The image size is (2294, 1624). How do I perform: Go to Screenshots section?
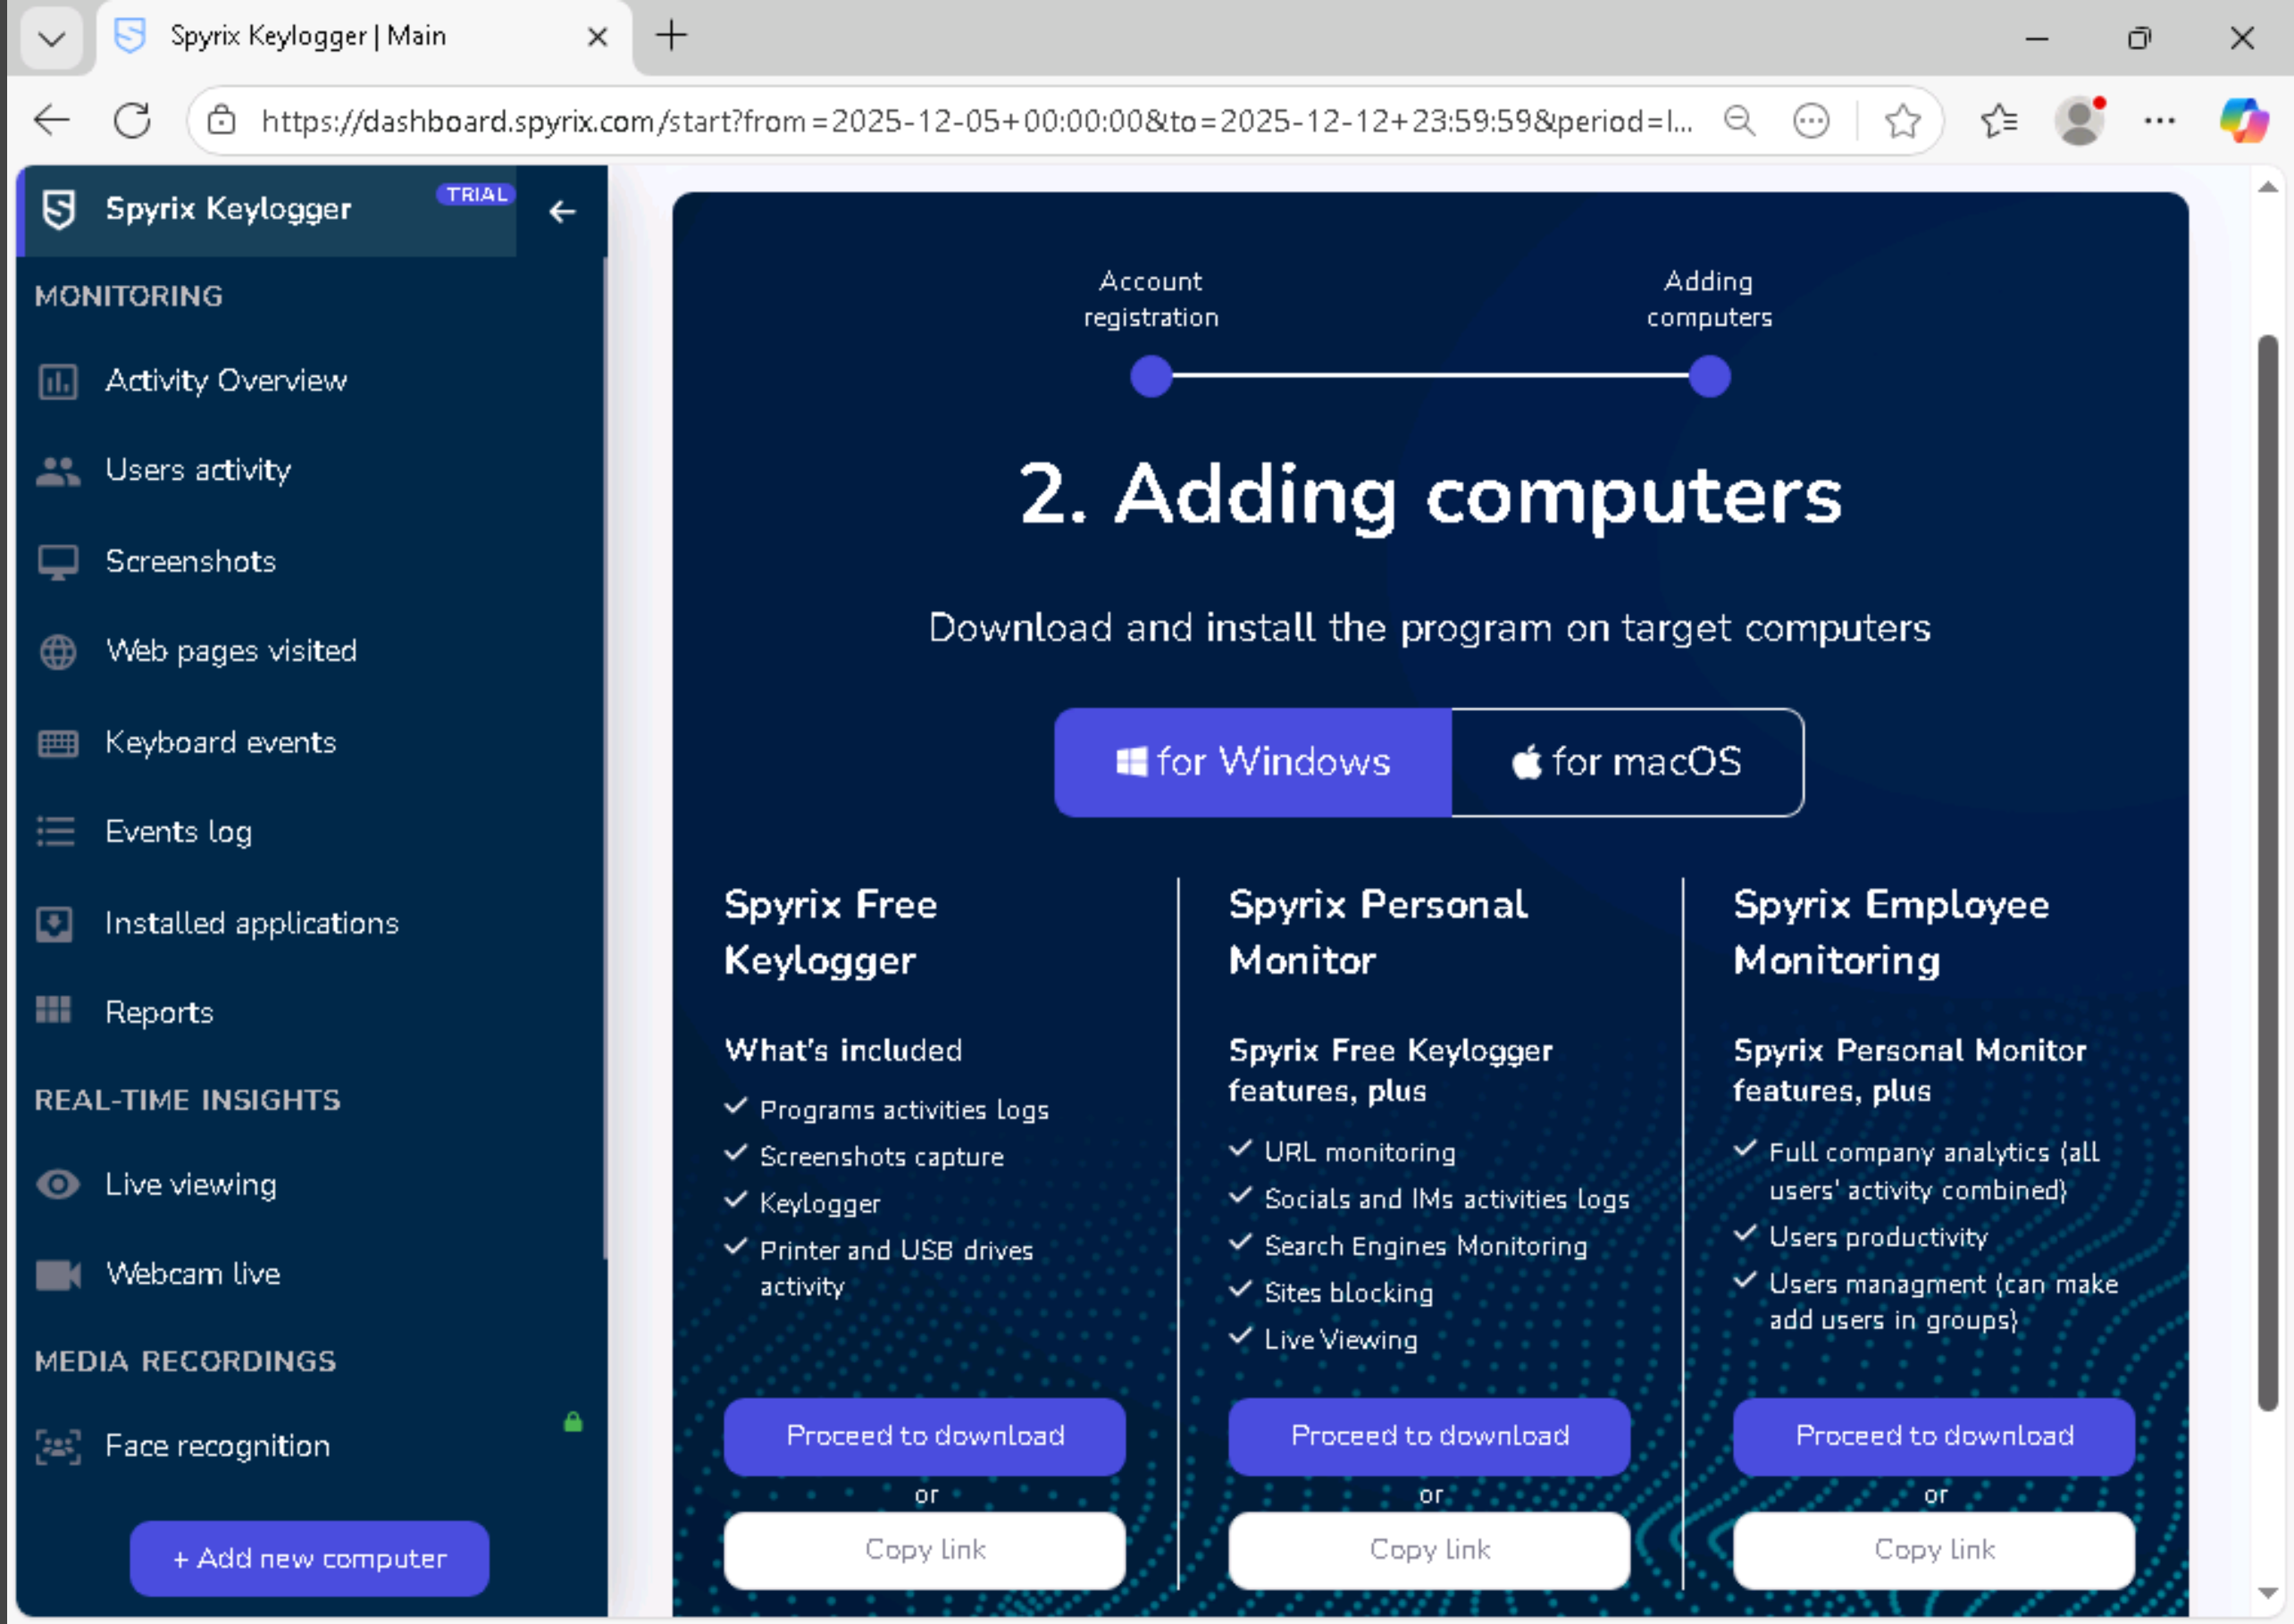click(190, 562)
